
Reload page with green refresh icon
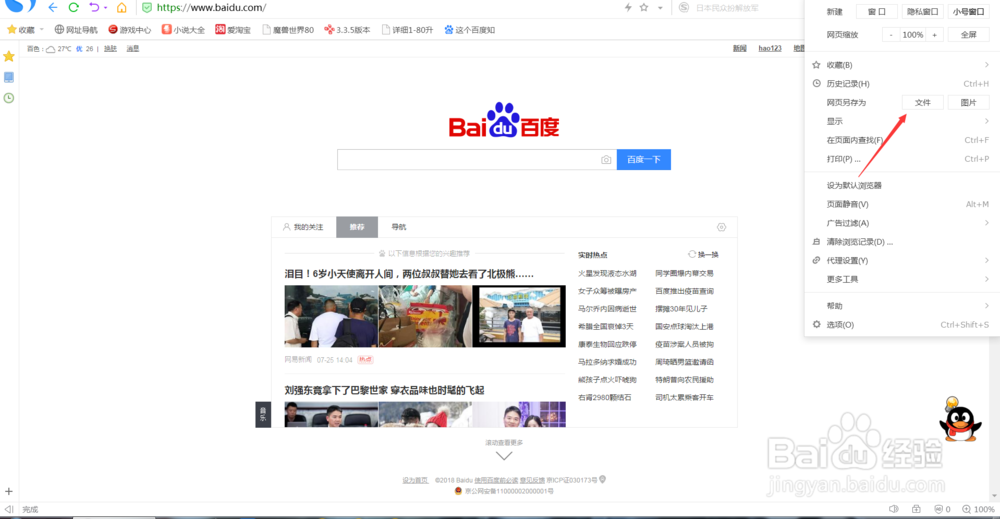[x=74, y=8]
